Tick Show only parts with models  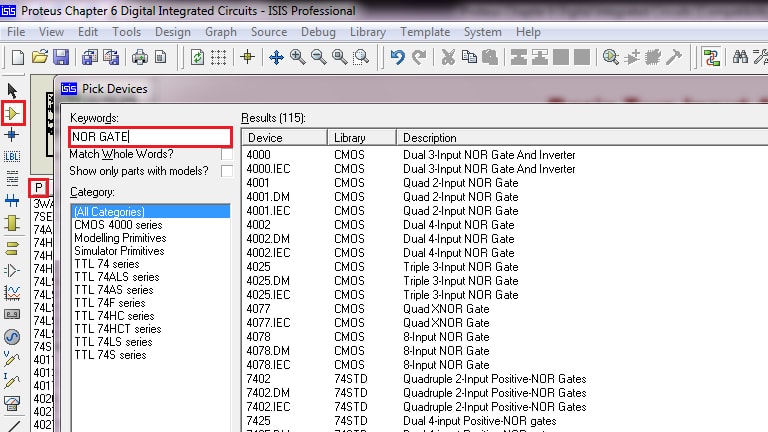(227, 171)
